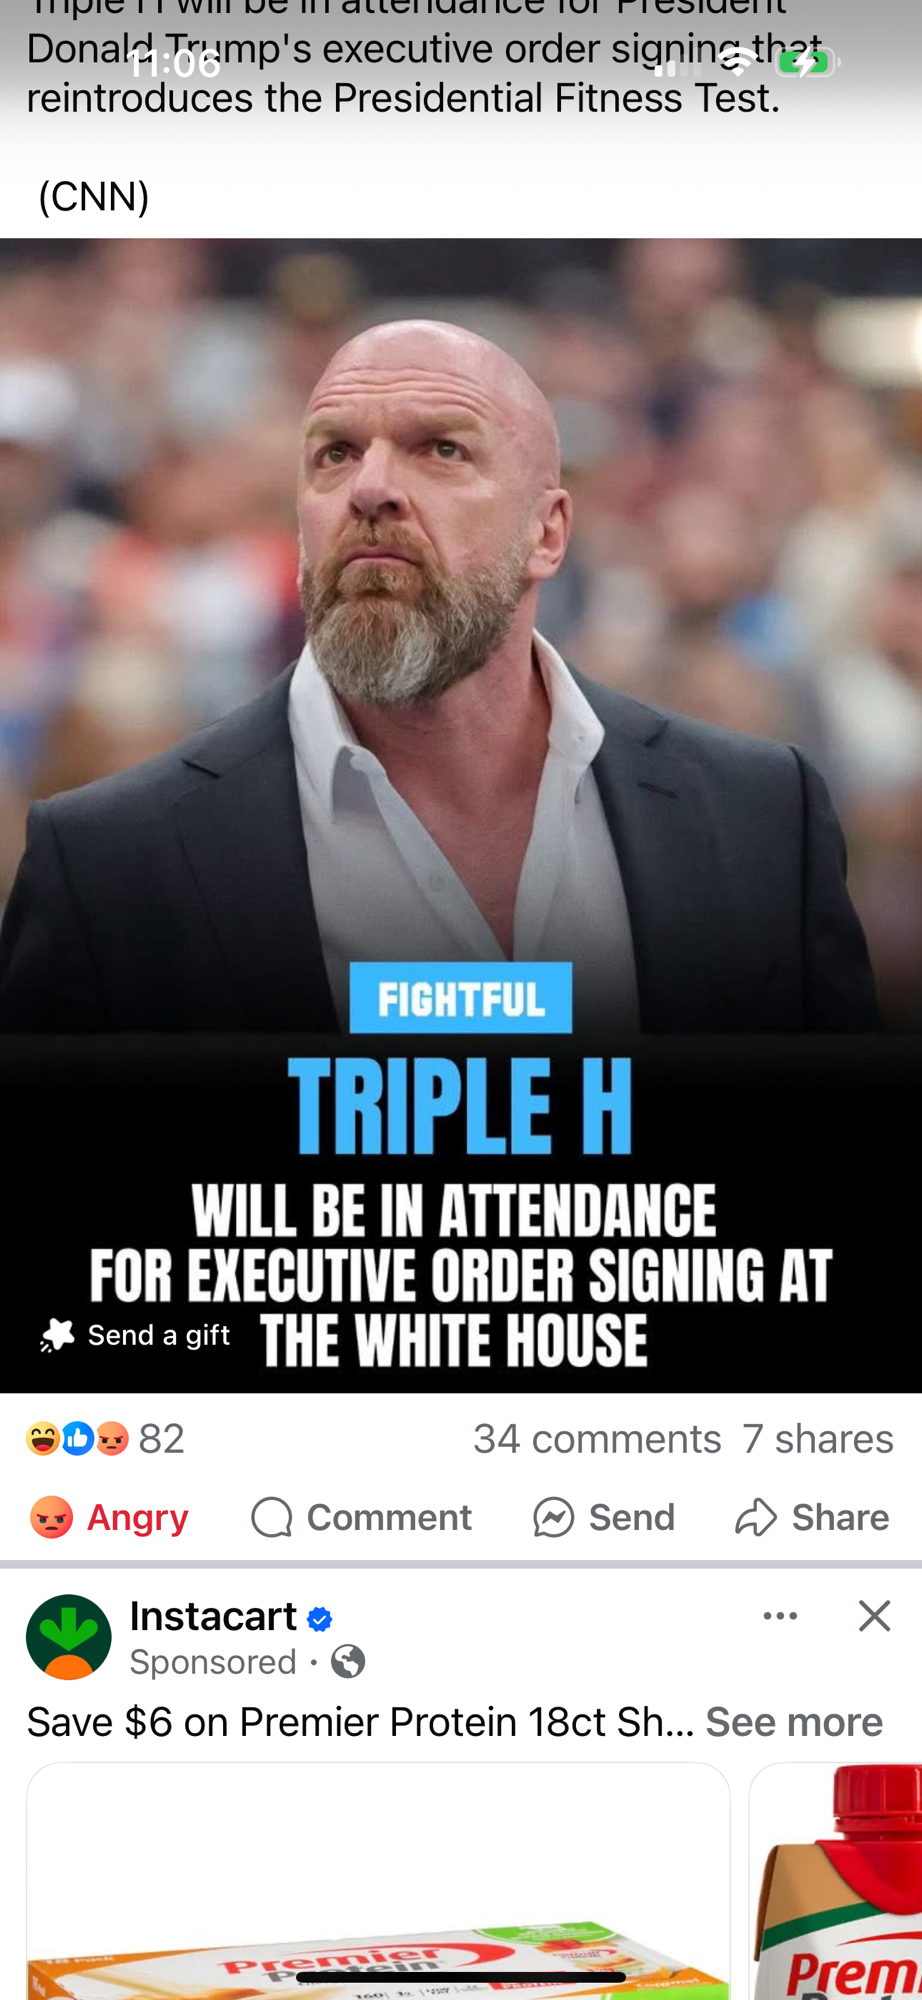922x2000 pixels.
Task: Expand the See more ad text
Action: click(794, 1722)
